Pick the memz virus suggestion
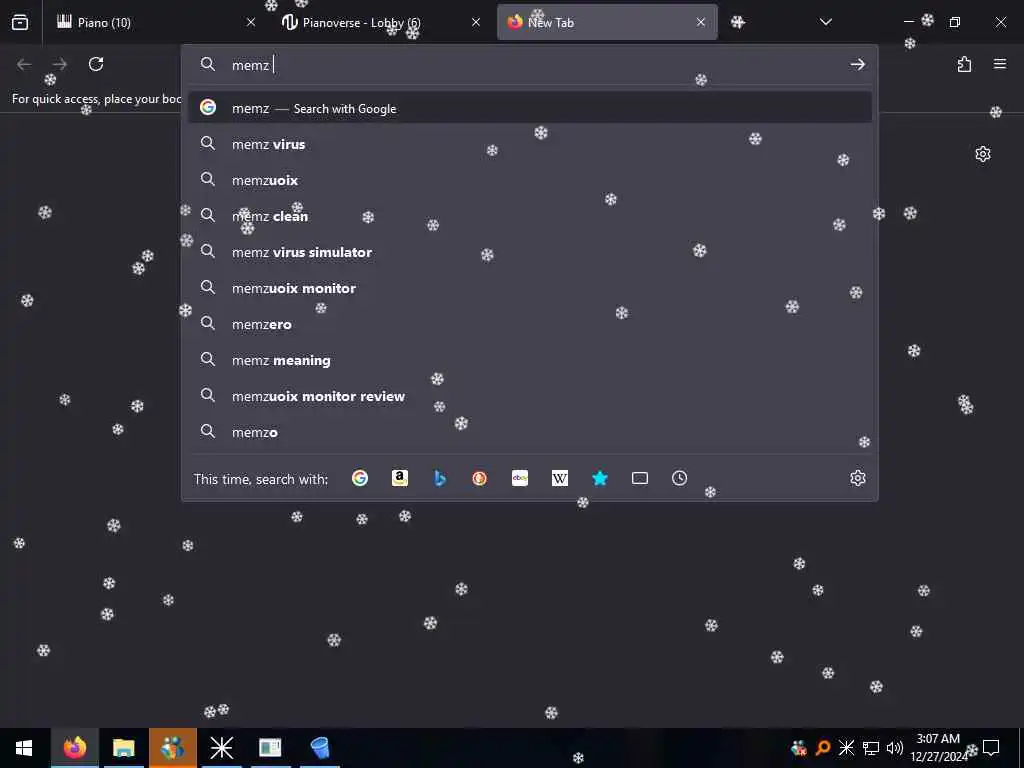1024x768 pixels. [530, 144]
